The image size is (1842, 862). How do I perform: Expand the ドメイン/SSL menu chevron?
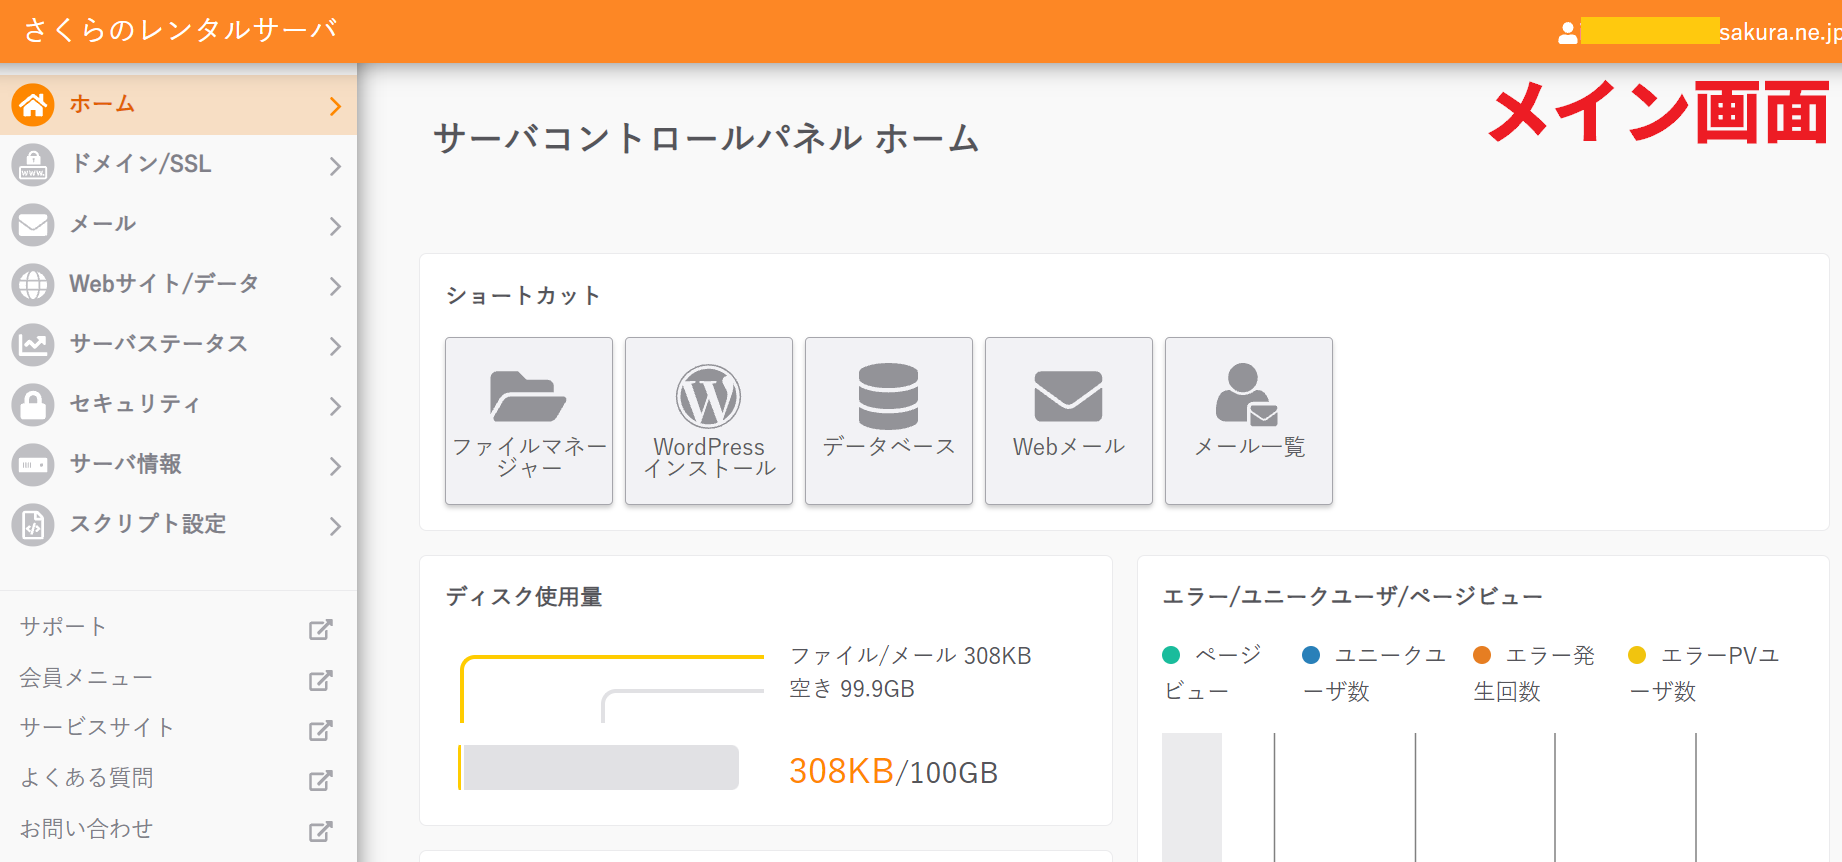click(335, 166)
